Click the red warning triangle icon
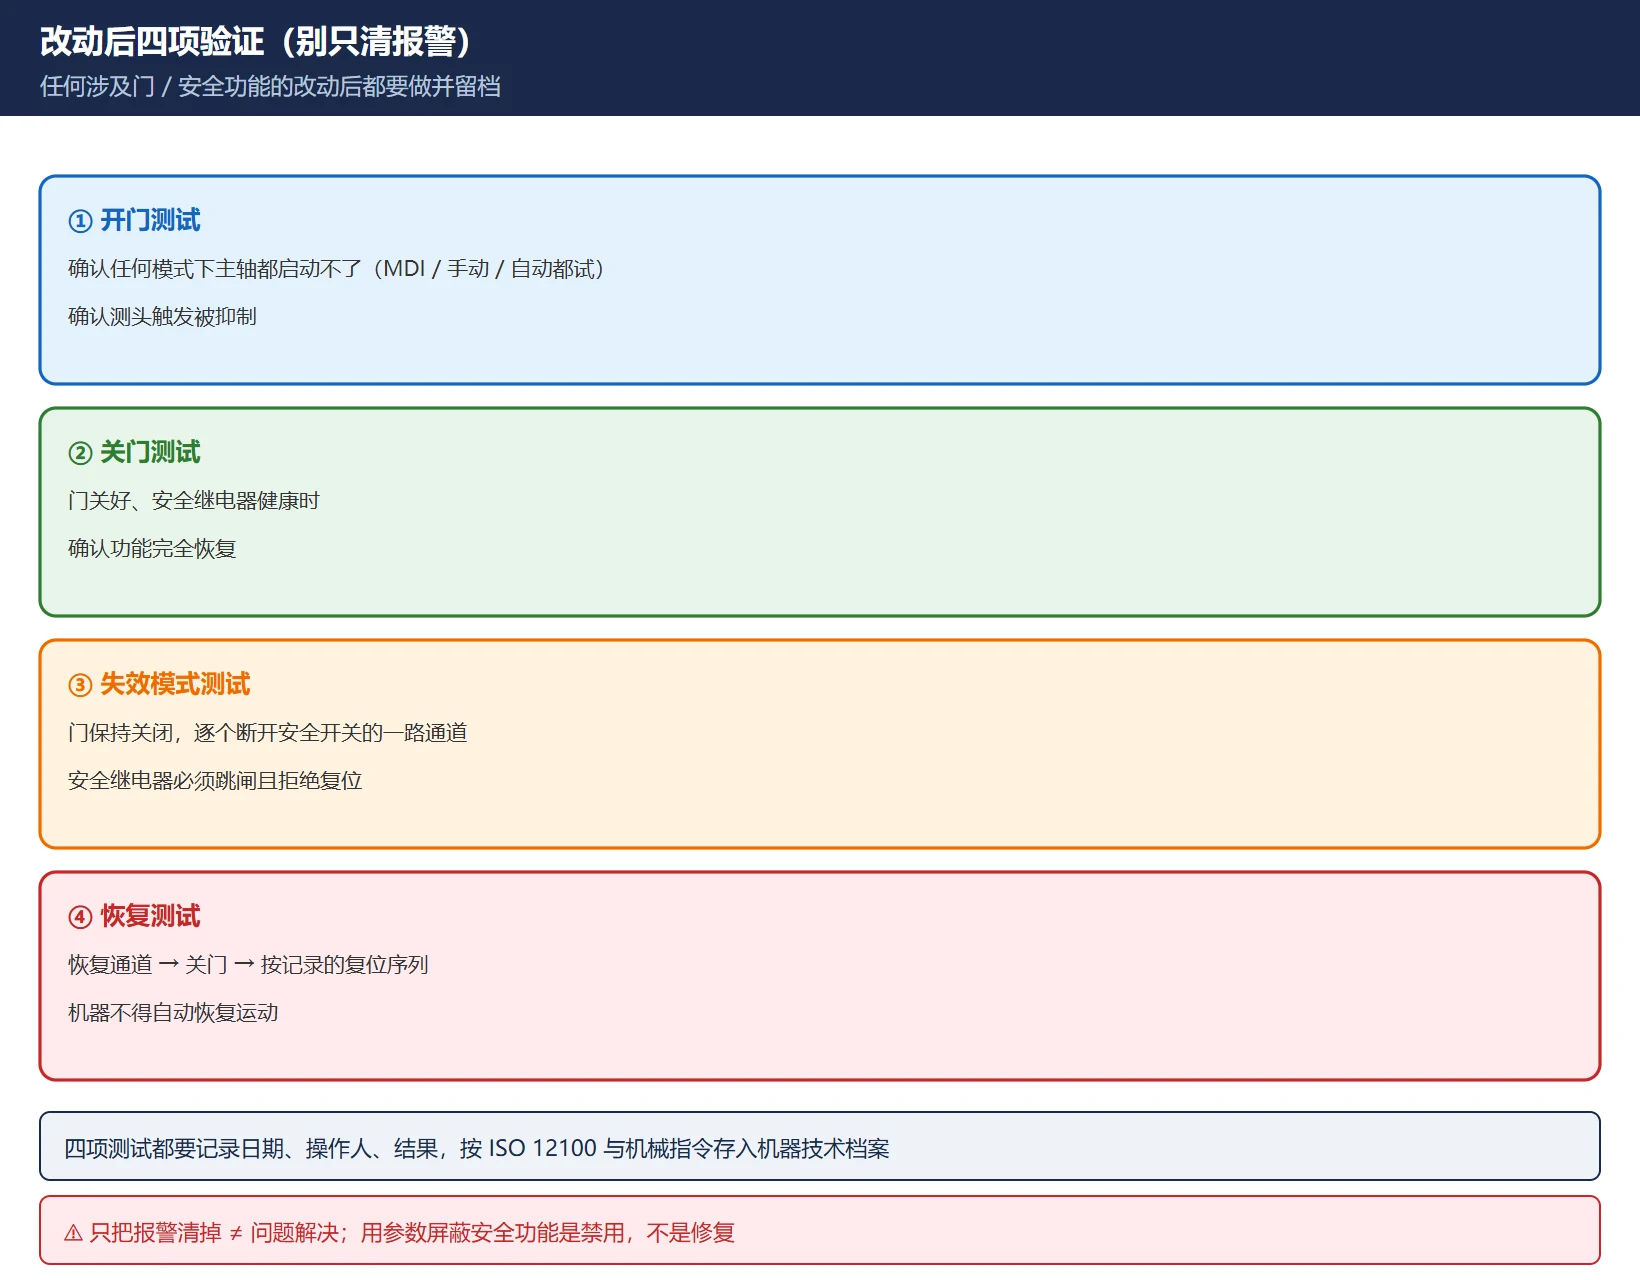Viewport: 1640px width, 1280px height. pyautogui.click(x=73, y=1233)
